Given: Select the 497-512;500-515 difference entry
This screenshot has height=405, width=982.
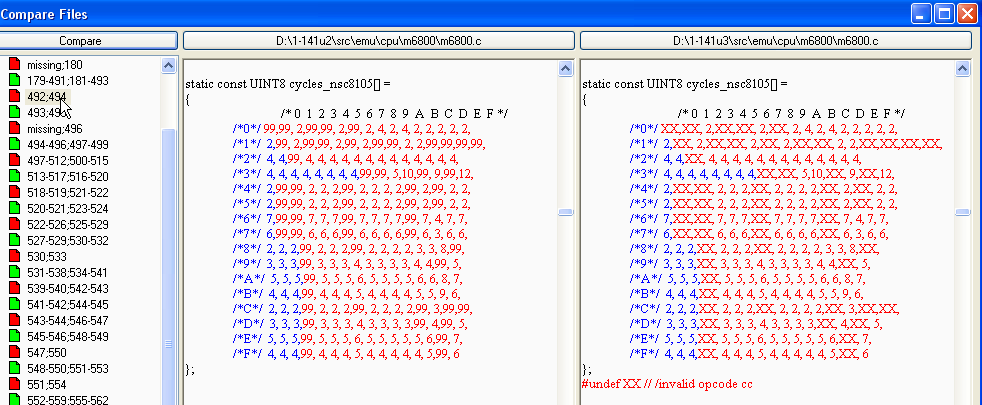Looking at the screenshot, I should point(68,160).
